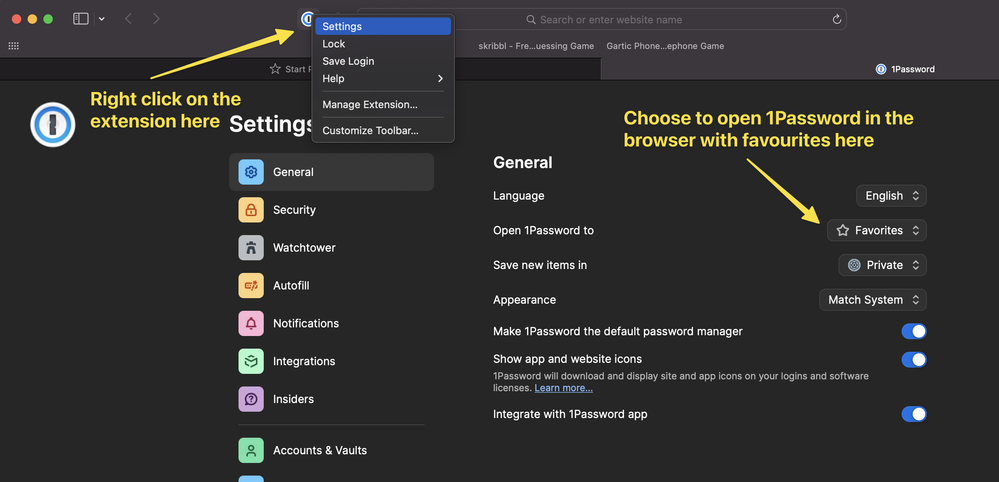
Task: Open the Integrations icon in sidebar
Action: click(x=251, y=361)
